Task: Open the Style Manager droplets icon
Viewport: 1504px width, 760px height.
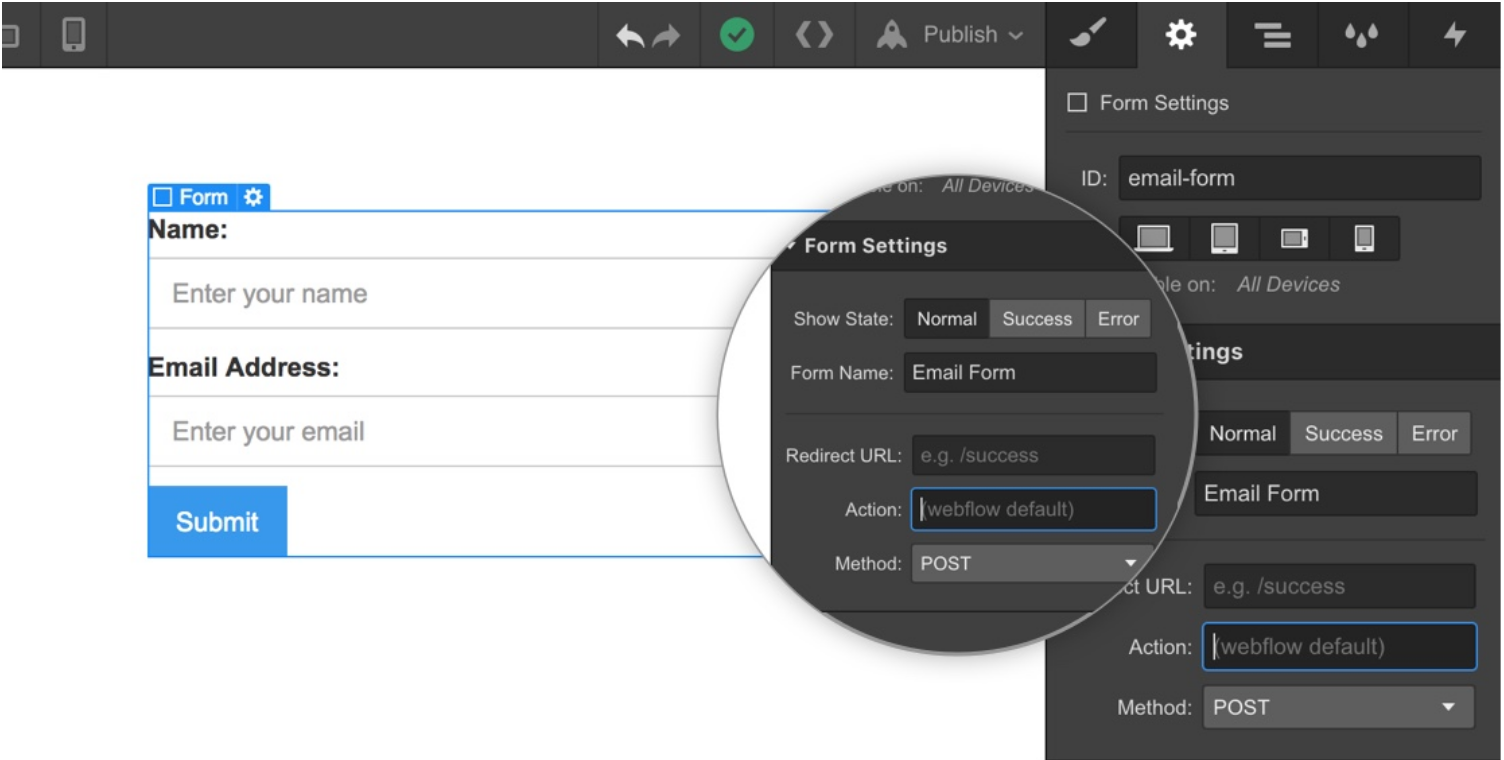Action: [1362, 35]
